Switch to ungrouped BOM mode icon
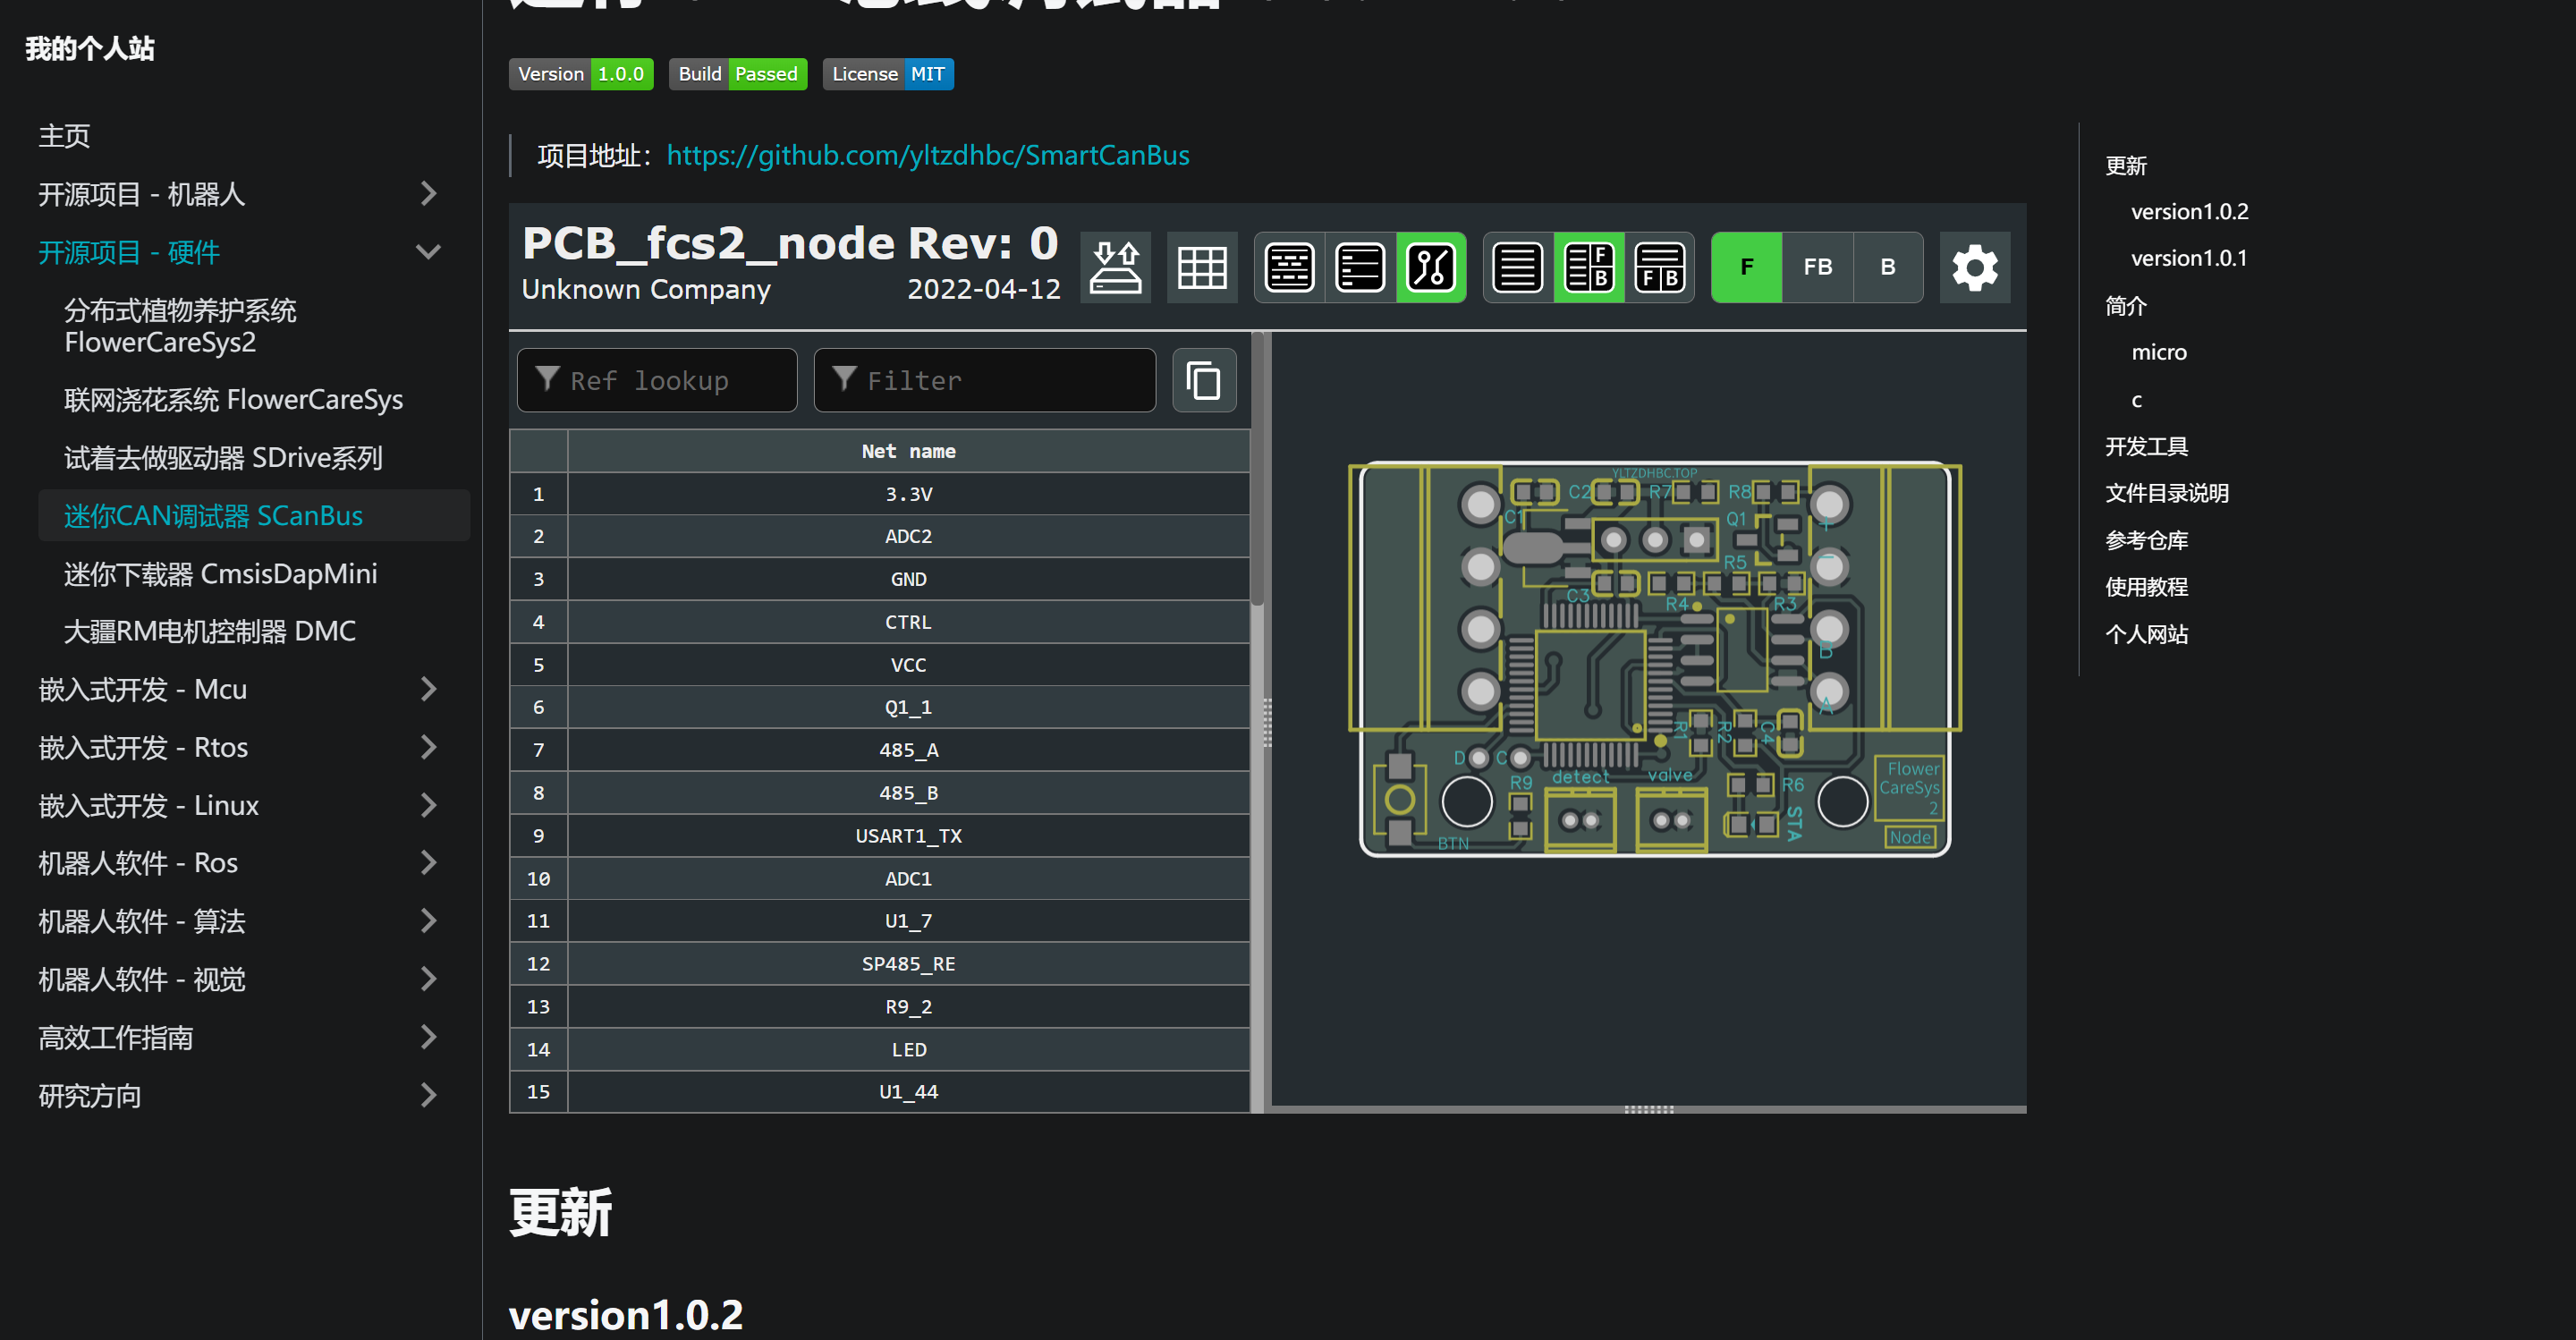 1360,267
